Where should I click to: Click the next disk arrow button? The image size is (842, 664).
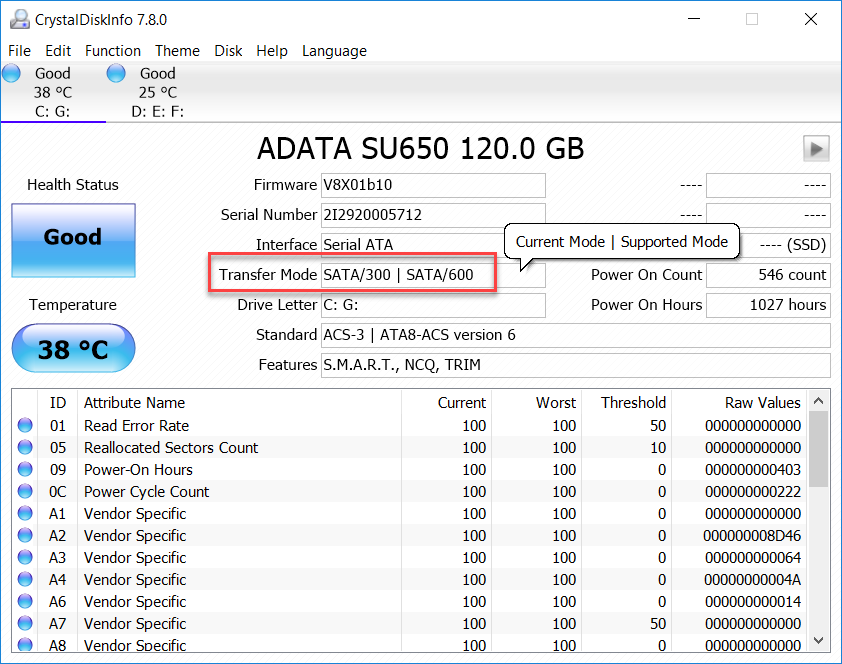point(816,149)
